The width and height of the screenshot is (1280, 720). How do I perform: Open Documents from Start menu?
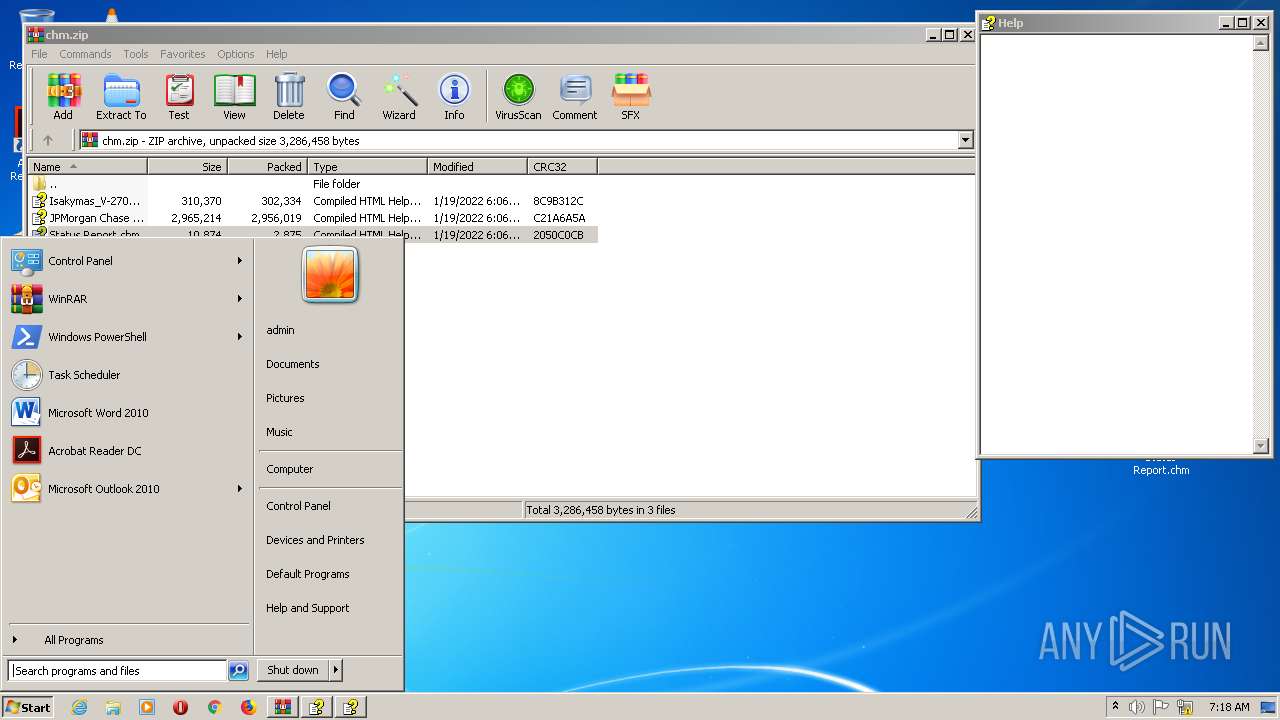click(x=293, y=364)
